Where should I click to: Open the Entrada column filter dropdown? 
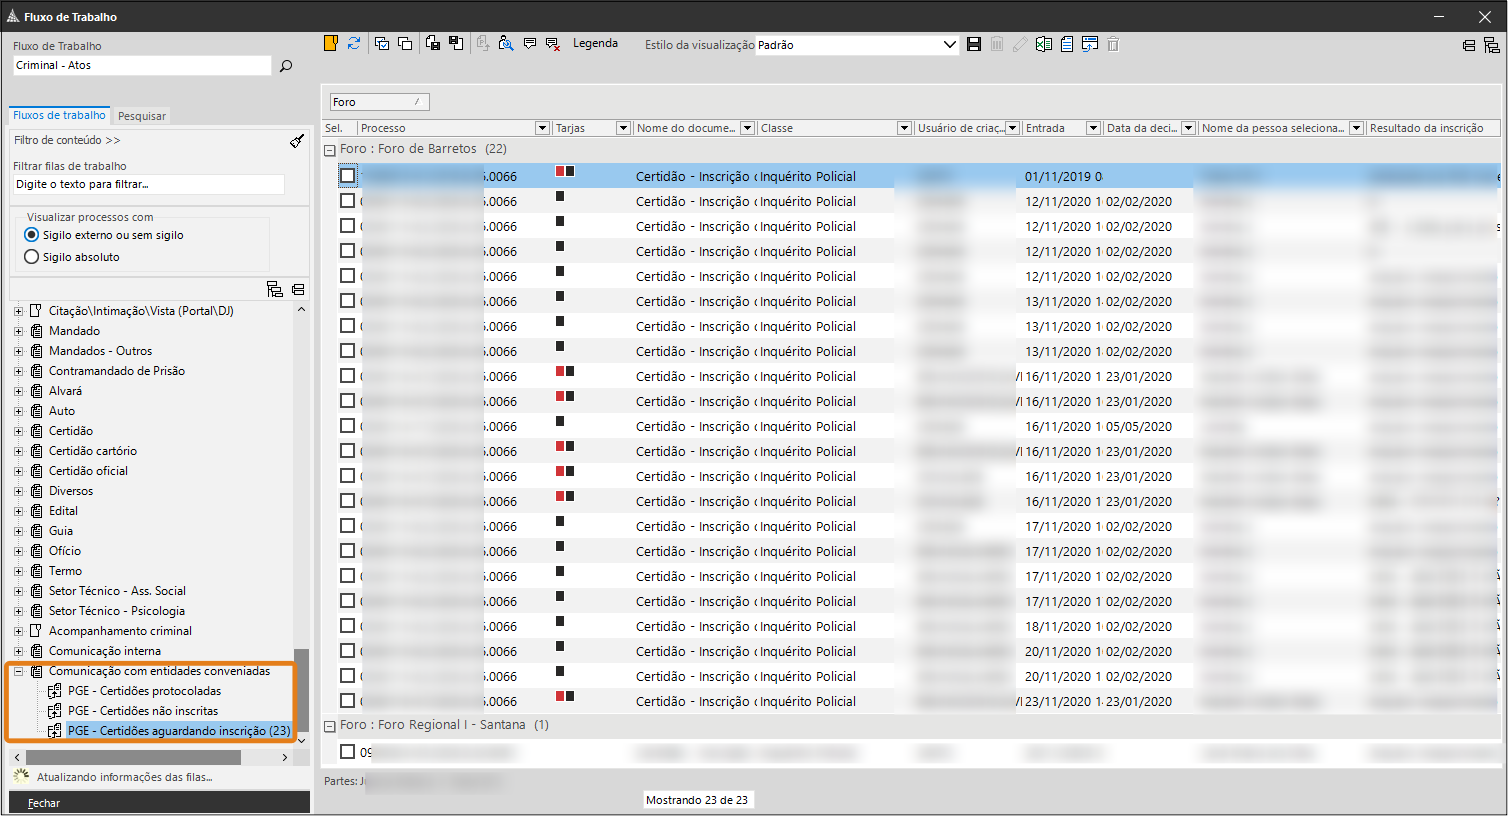[1093, 128]
